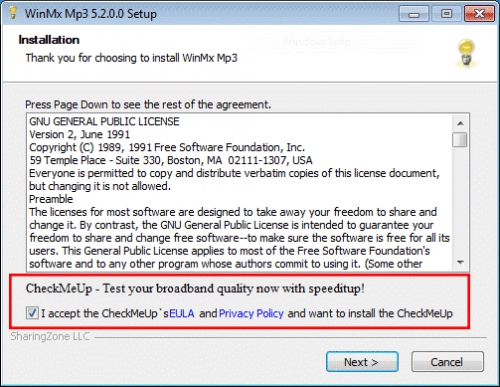The width and height of the screenshot is (500, 387).
Task: Click the 'CheckMeUp - Test your broadband quality' headline
Action: pos(195,288)
